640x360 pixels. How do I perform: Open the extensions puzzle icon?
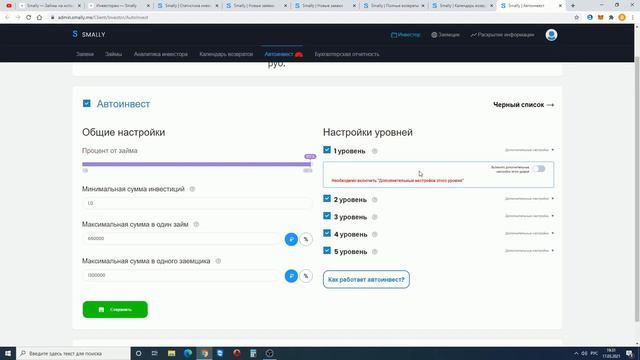click(611, 18)
